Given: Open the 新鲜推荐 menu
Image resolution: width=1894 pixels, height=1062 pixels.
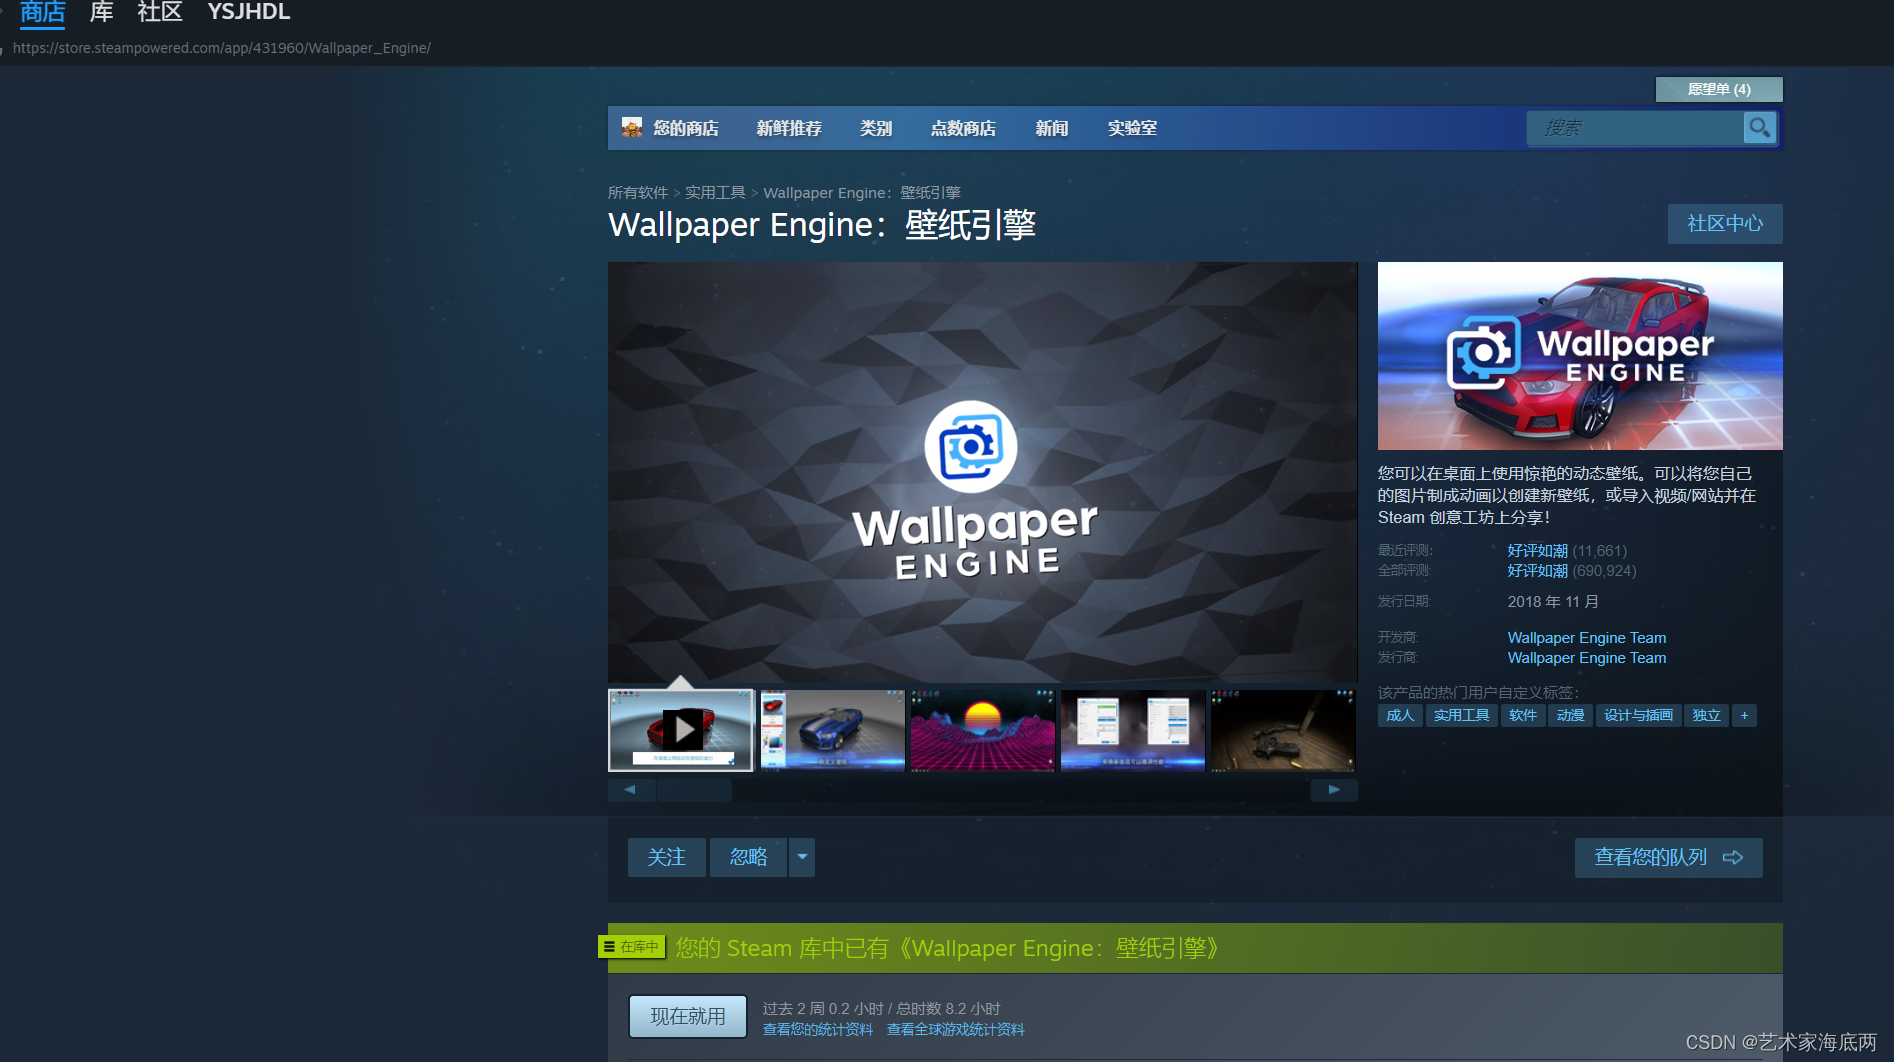Looking at the screenshot, I should tap(789, 128).
